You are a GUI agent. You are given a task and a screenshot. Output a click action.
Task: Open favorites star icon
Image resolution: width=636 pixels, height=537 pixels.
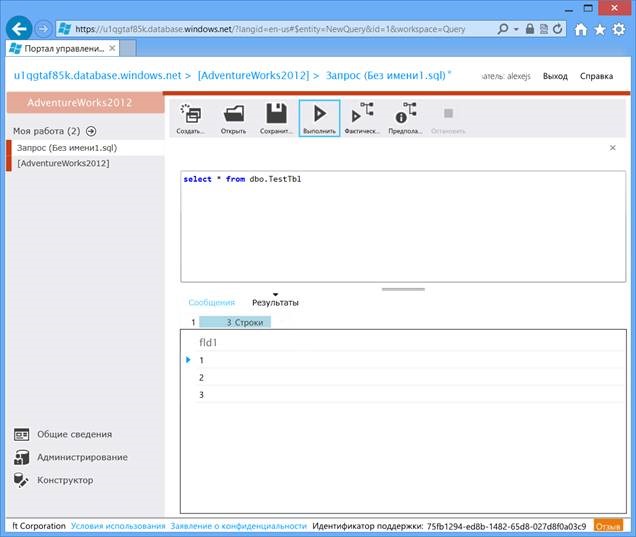pos(600,29)
